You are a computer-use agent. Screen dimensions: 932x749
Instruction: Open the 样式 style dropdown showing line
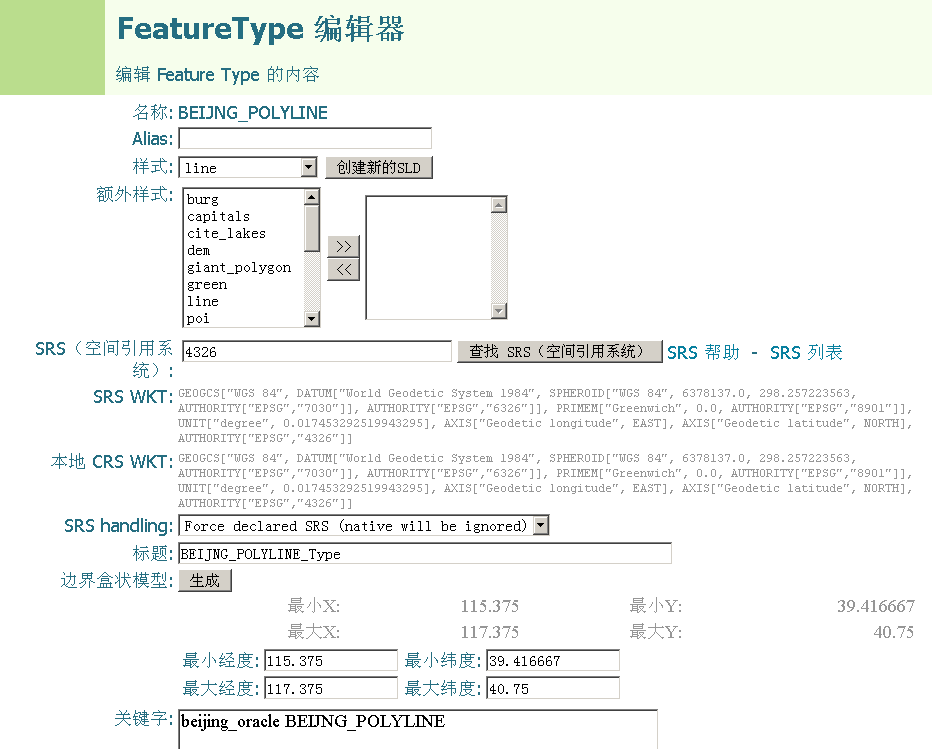pos(248,168)
